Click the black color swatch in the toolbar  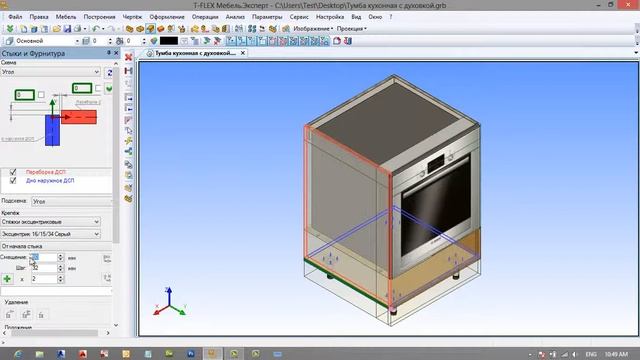point(169,41)
